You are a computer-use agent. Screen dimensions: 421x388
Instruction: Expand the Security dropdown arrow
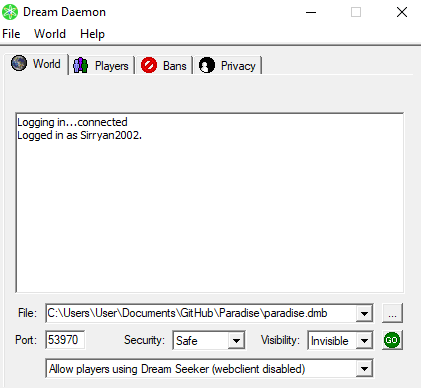point(236,340)
